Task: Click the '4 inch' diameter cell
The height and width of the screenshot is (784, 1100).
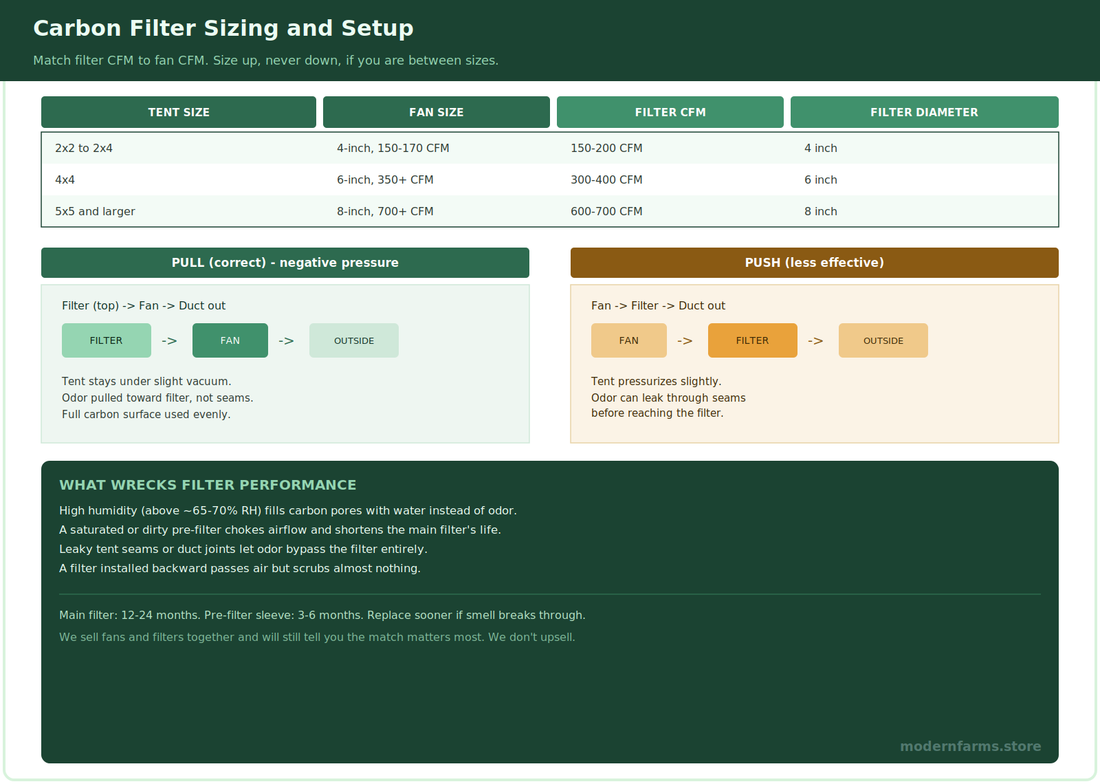Action: point(820,148)
